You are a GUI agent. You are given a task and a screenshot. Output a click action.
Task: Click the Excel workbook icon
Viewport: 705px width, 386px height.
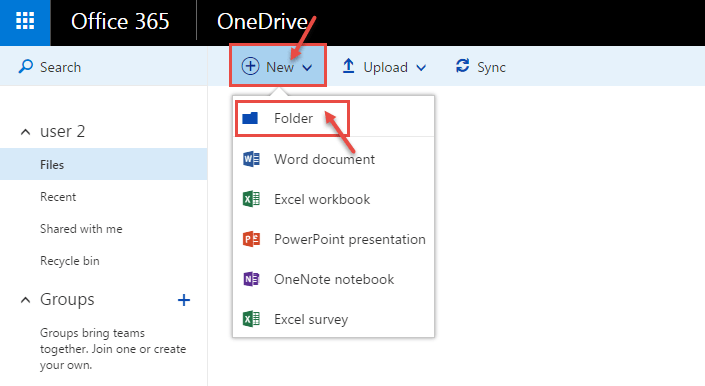coord(251,199)
